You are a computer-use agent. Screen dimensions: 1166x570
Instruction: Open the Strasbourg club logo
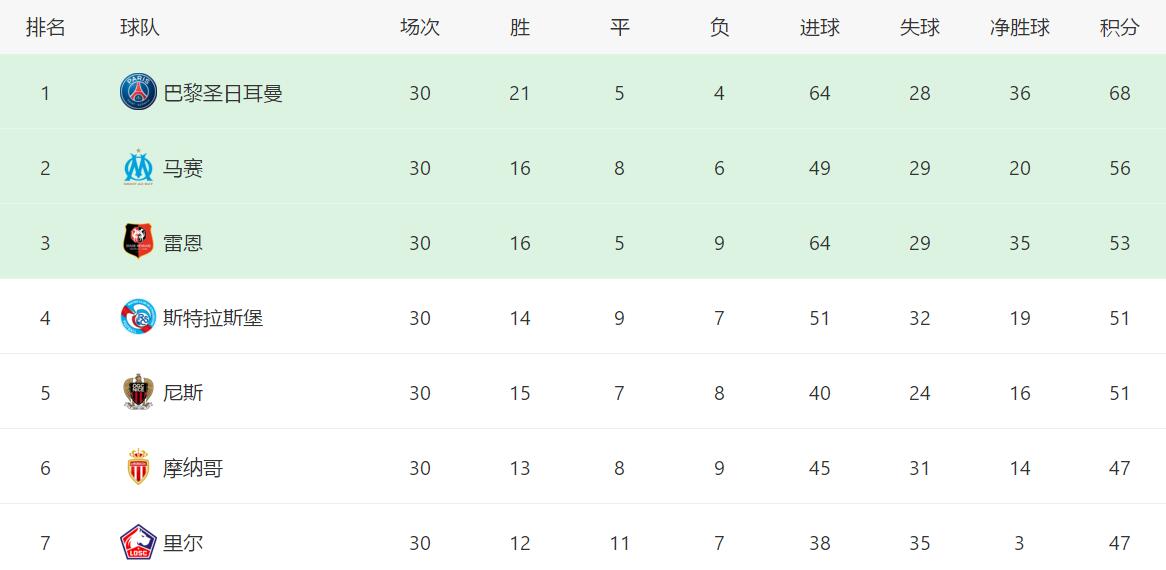(138, 317)
